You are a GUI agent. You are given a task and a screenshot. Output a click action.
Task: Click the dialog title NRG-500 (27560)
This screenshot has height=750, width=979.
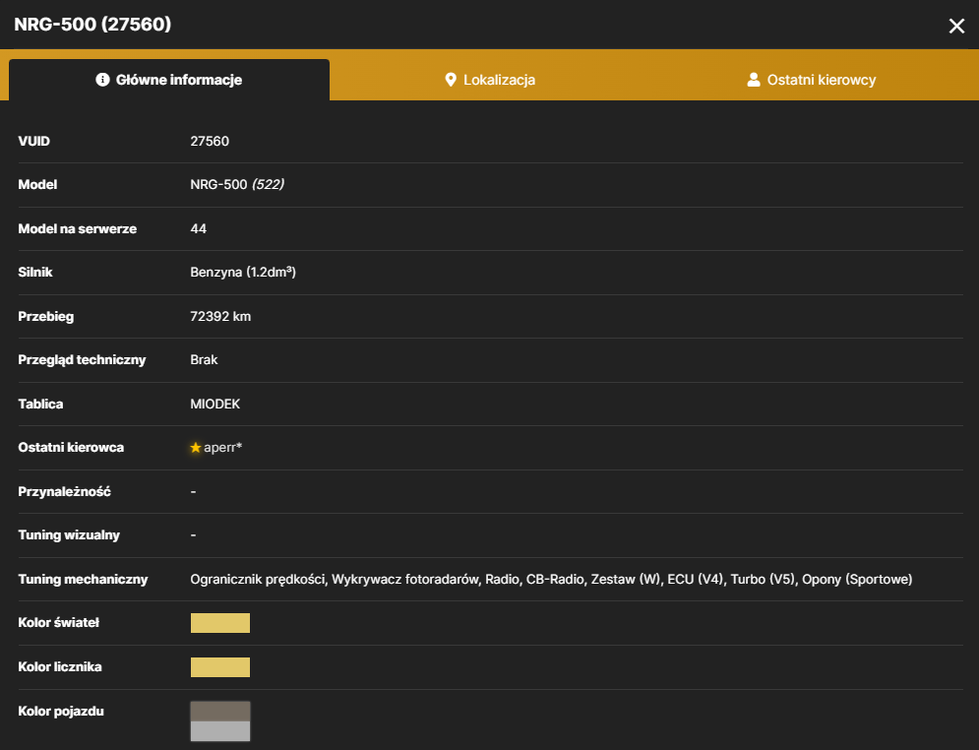(x=92, y=24)
